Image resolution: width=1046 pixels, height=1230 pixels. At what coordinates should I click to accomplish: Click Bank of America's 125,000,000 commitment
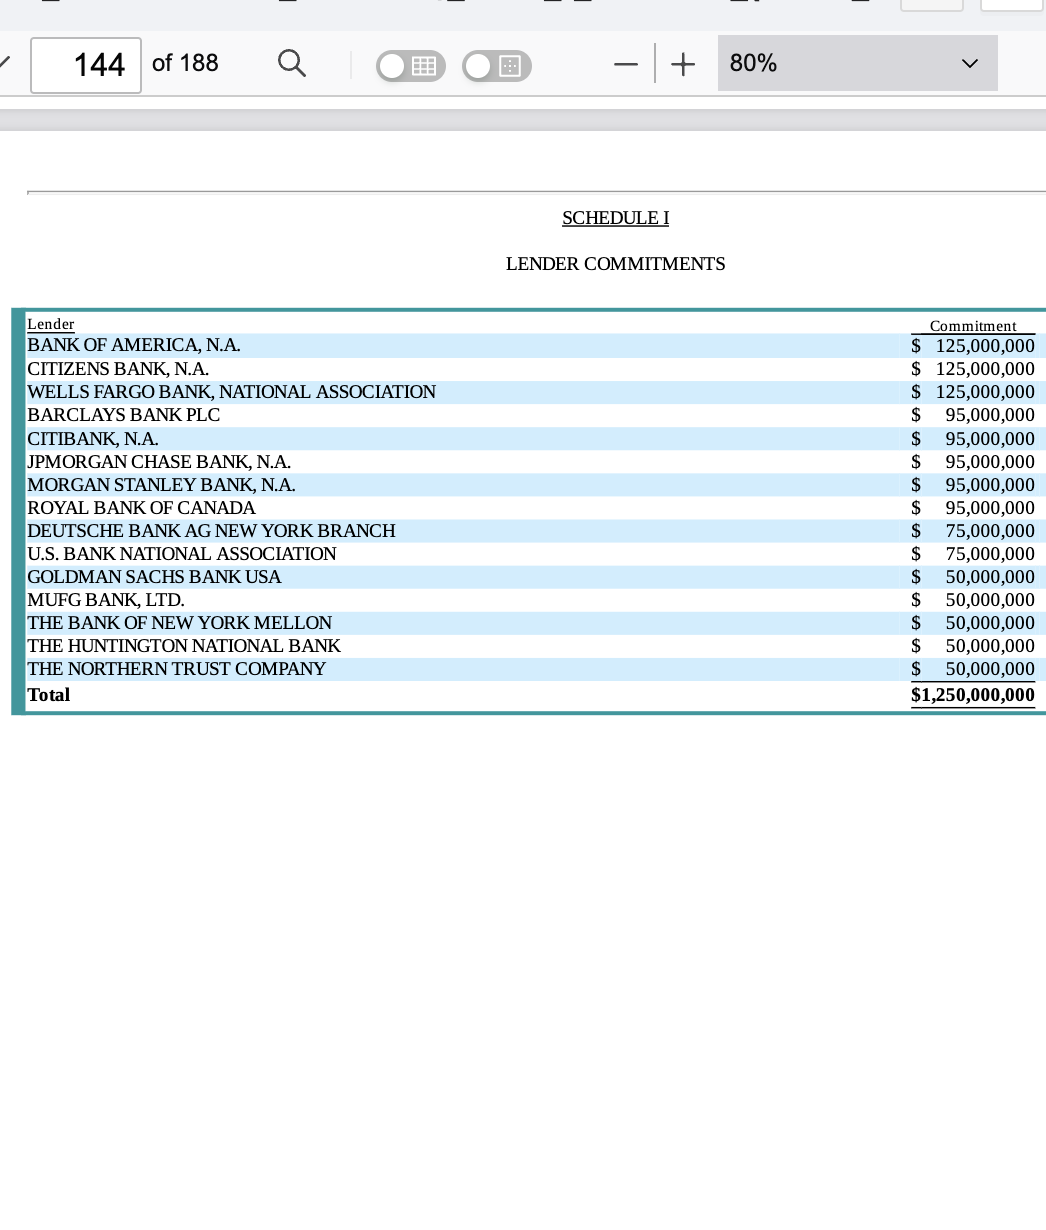click(985, 346)
